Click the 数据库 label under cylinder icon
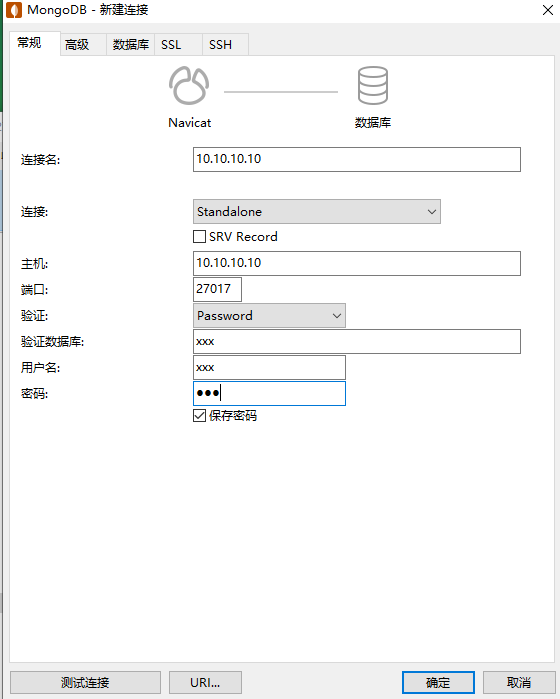 373,123
